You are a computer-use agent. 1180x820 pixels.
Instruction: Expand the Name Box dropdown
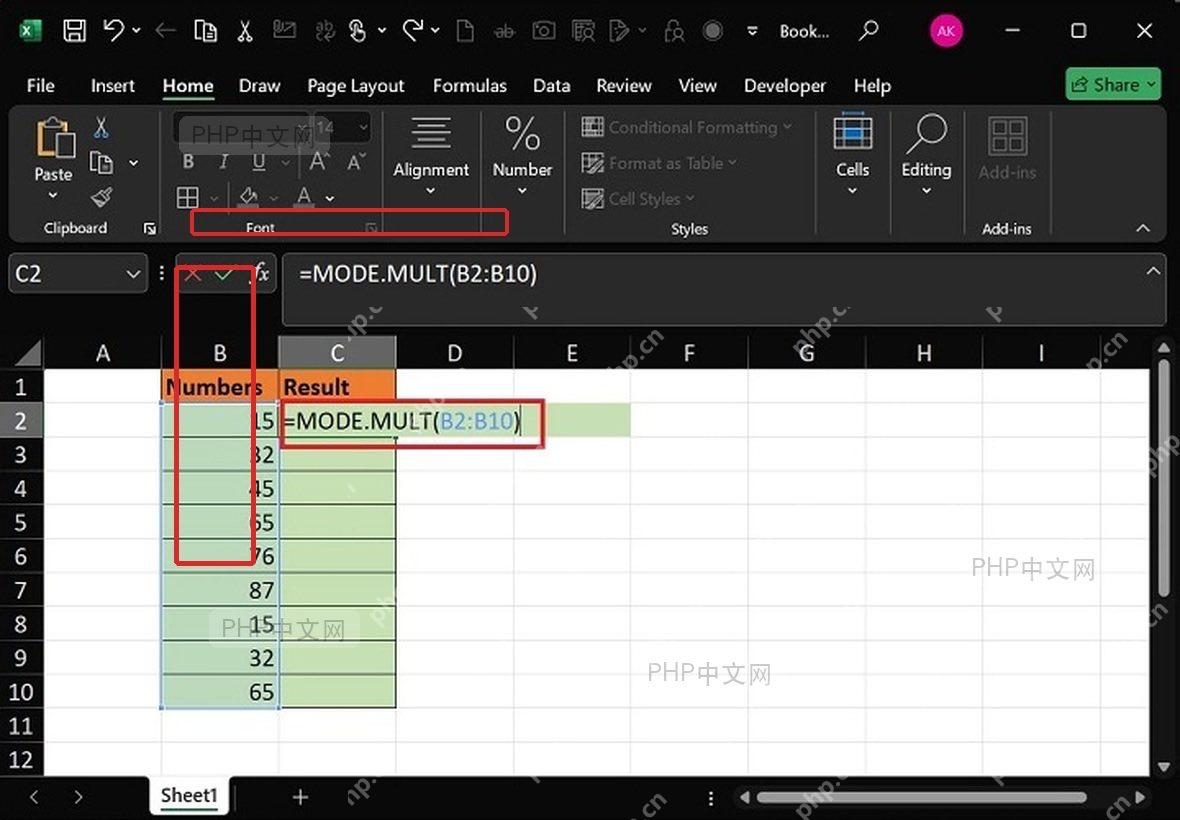pos(132,274)
